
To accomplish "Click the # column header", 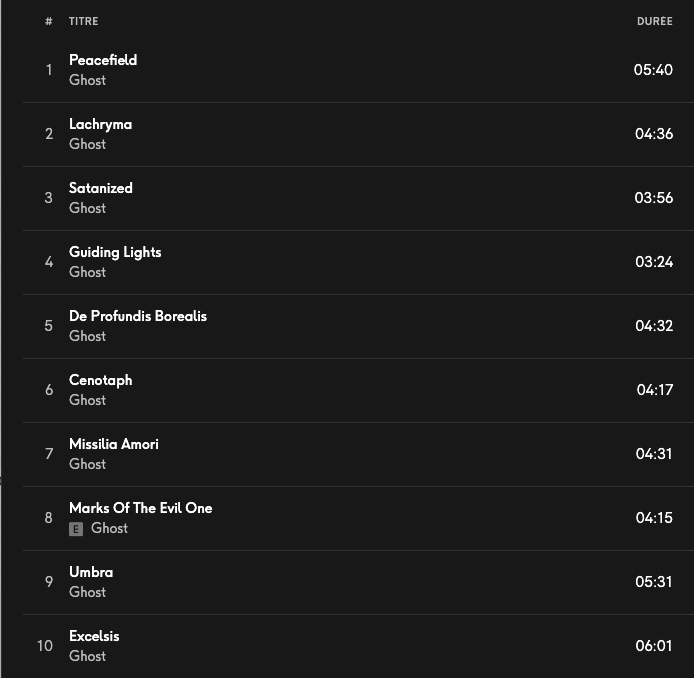I will pos(48,21).
